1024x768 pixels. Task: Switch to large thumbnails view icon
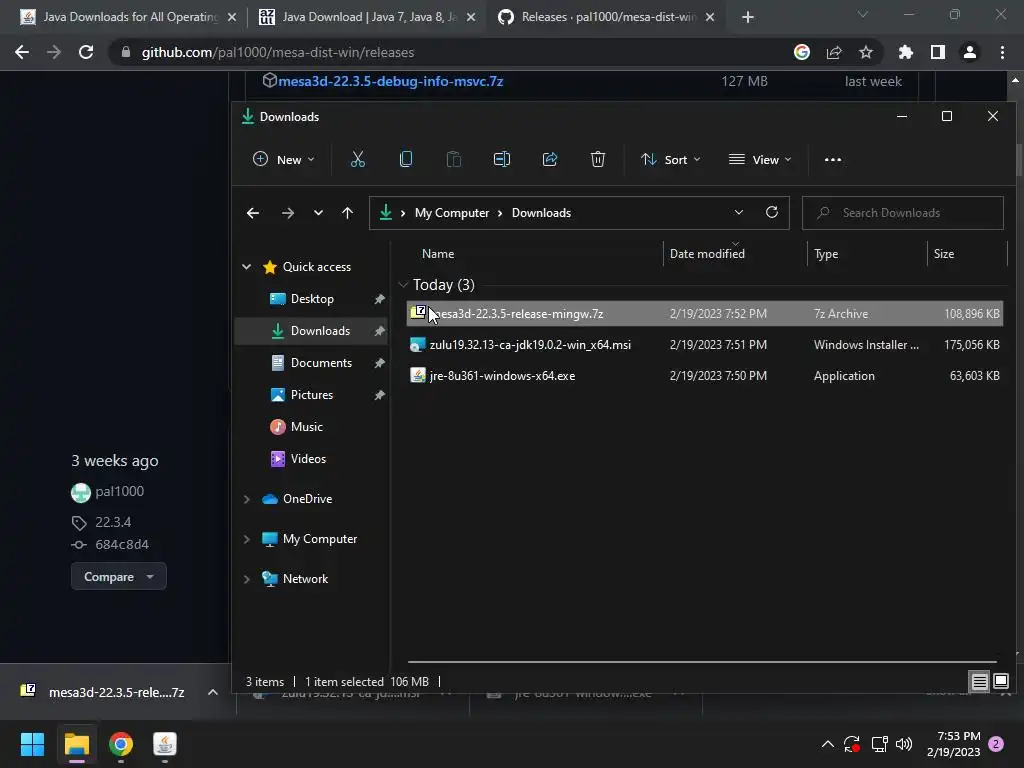click(x=1000, y=682)
